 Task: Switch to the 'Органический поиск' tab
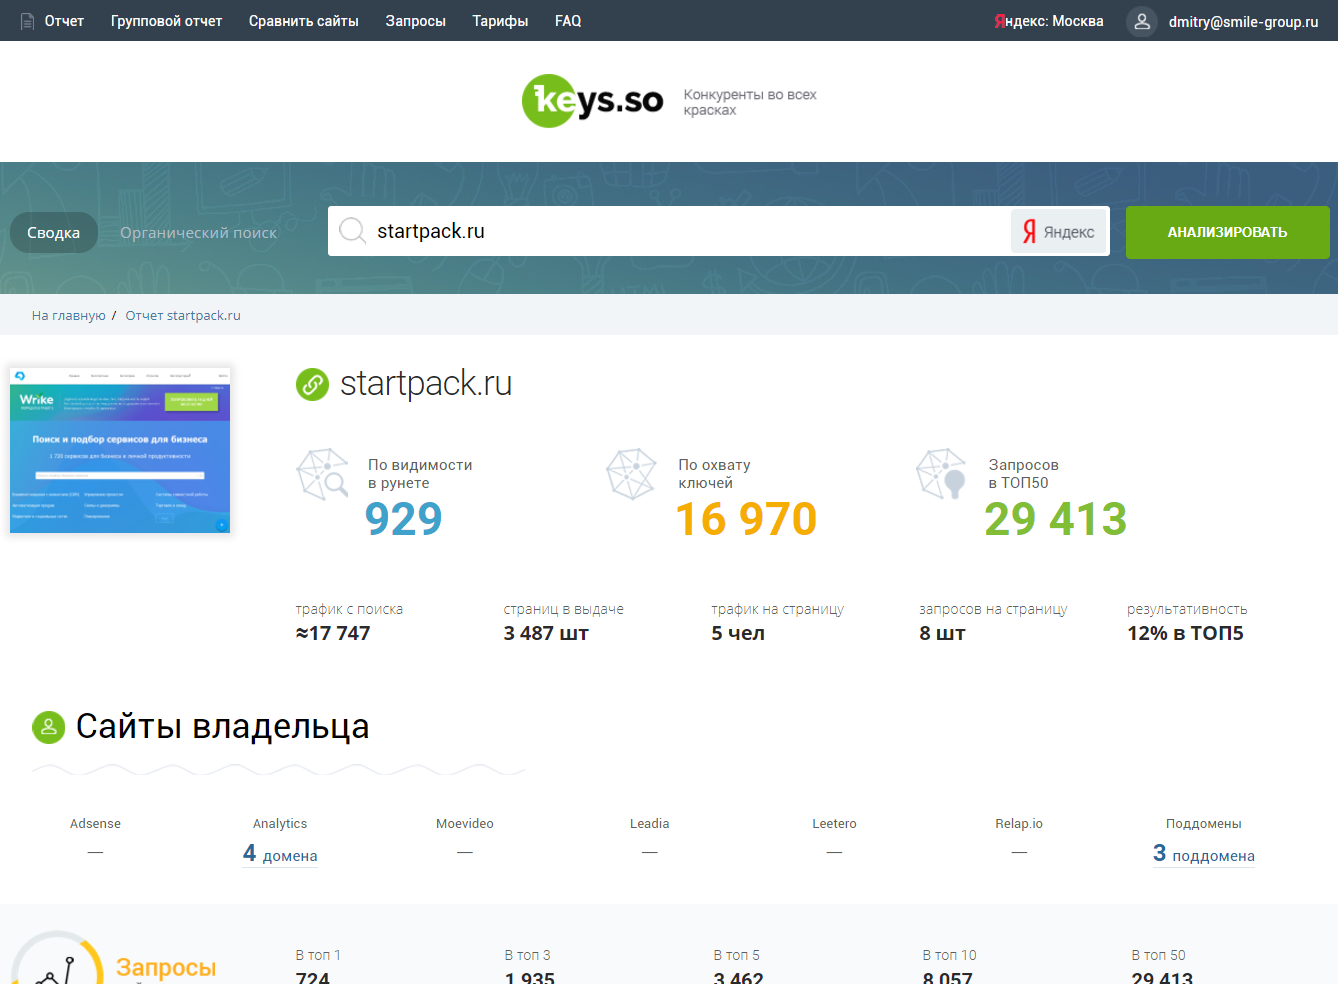[x=197, y=231]
